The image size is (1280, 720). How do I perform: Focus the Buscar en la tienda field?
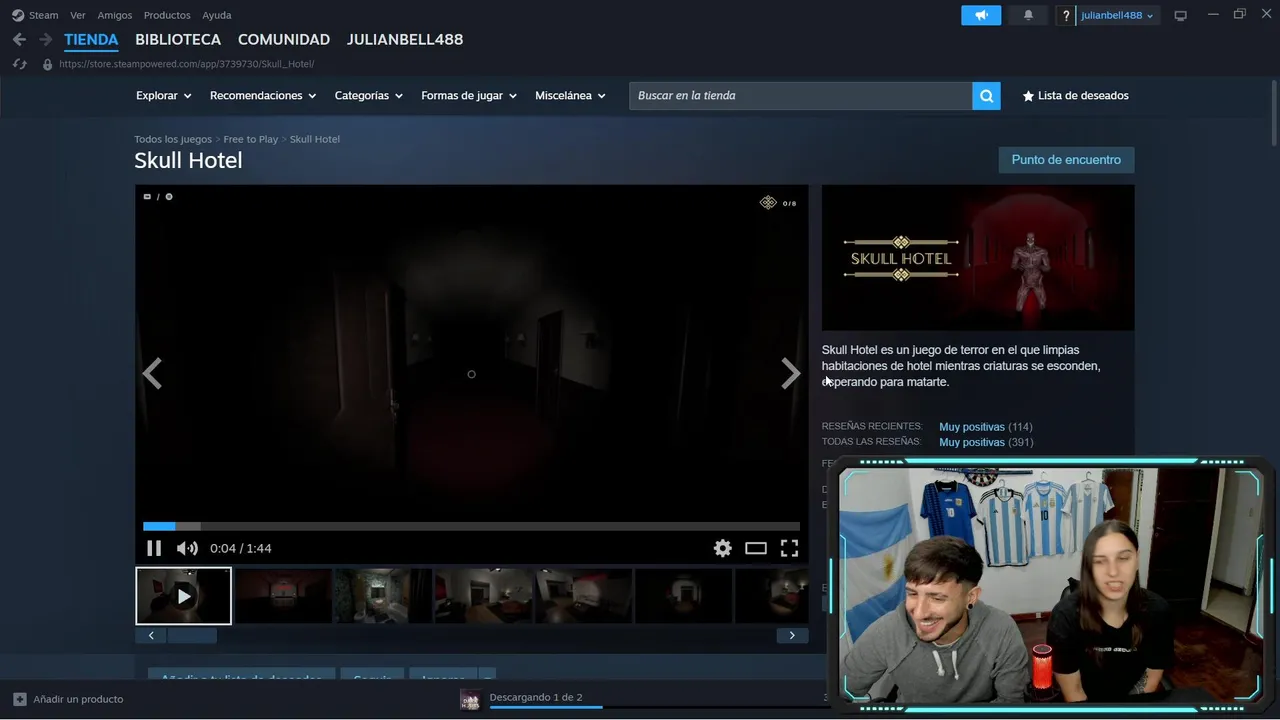(x=800, y=96)
